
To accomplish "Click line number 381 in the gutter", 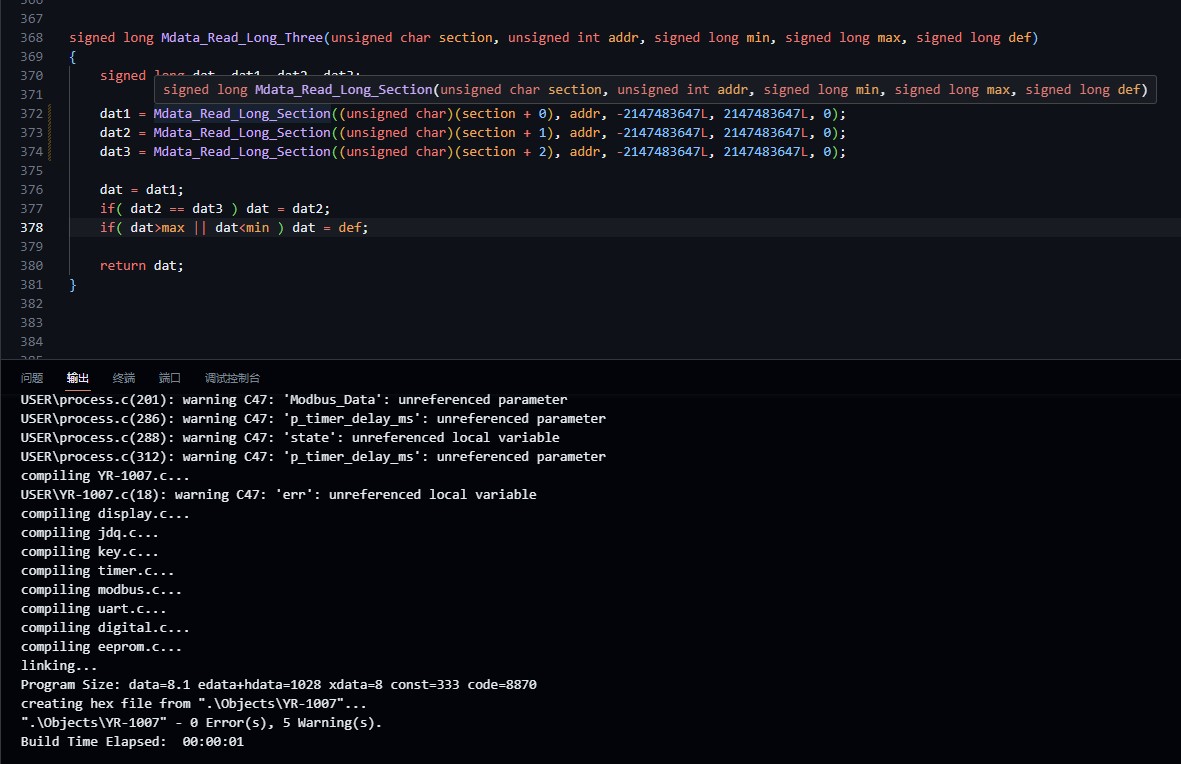I will coord(32,285).
